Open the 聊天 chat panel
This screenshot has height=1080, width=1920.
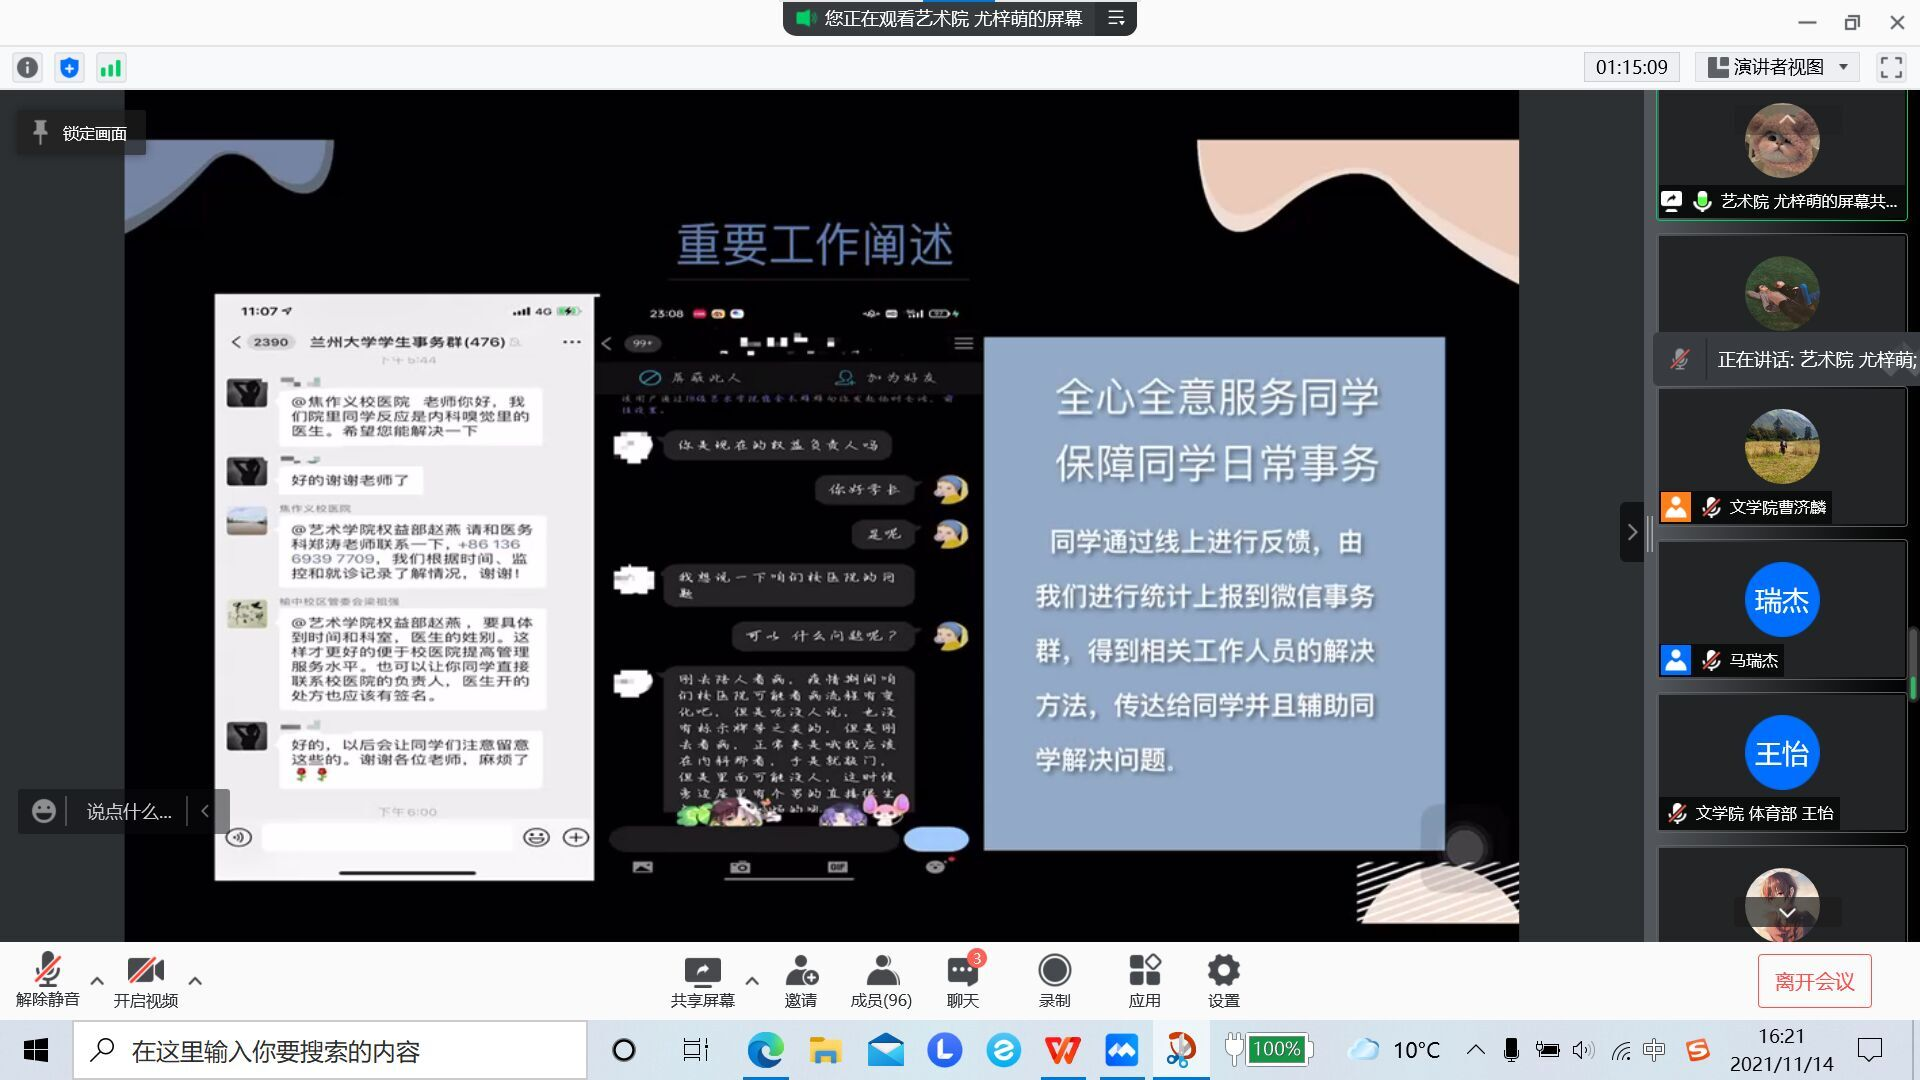963,980
